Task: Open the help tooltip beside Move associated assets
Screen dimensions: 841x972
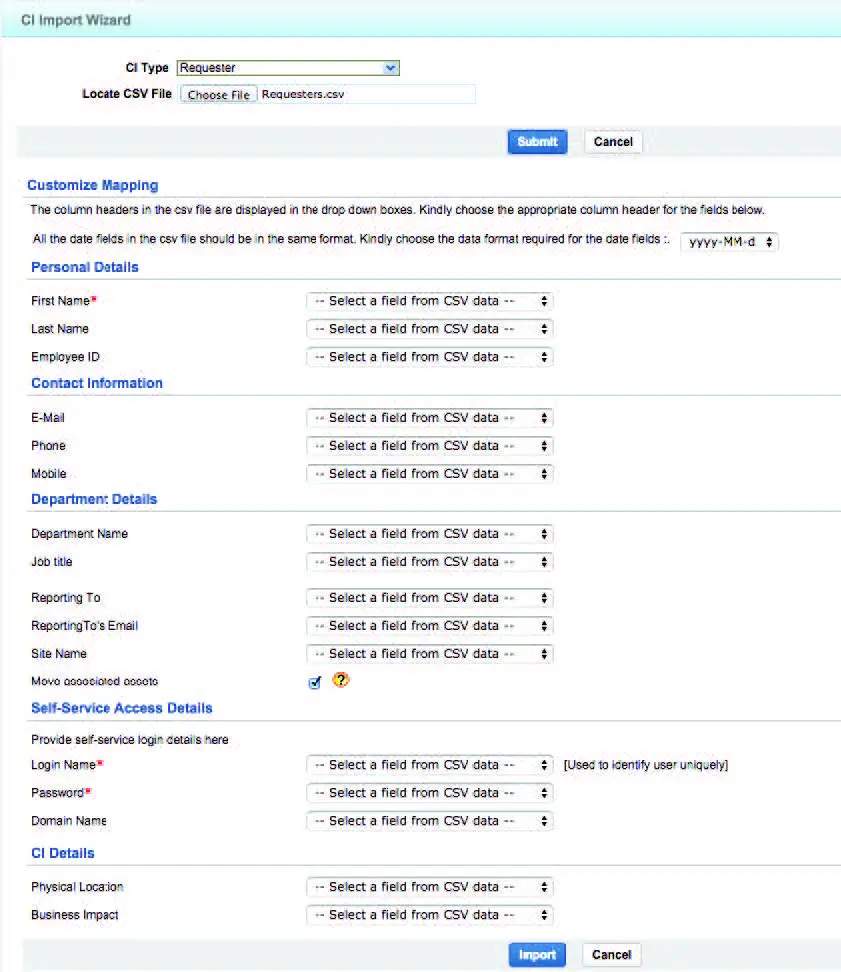Action: tap(340, 680)
